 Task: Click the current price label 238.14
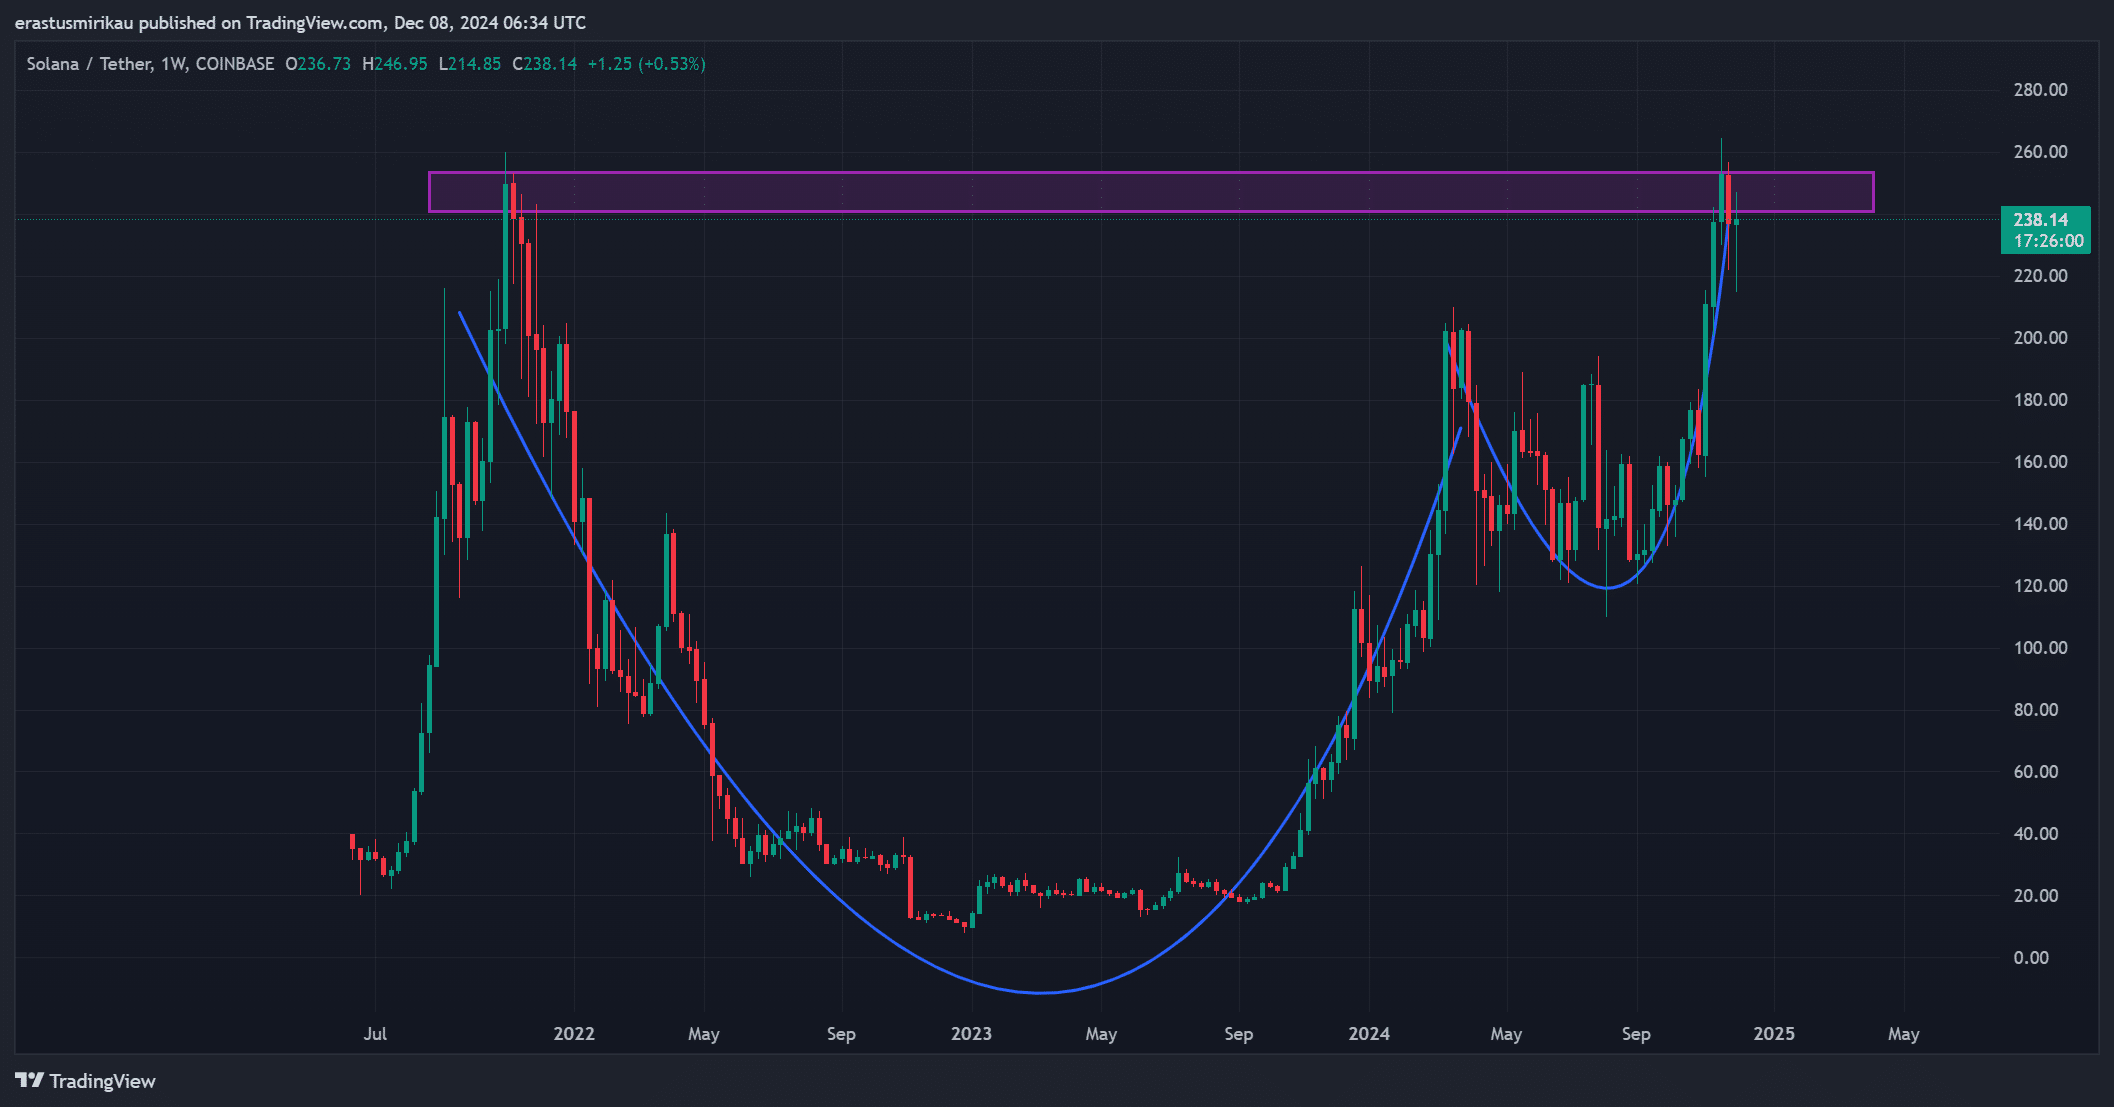tap(2041, 219)
